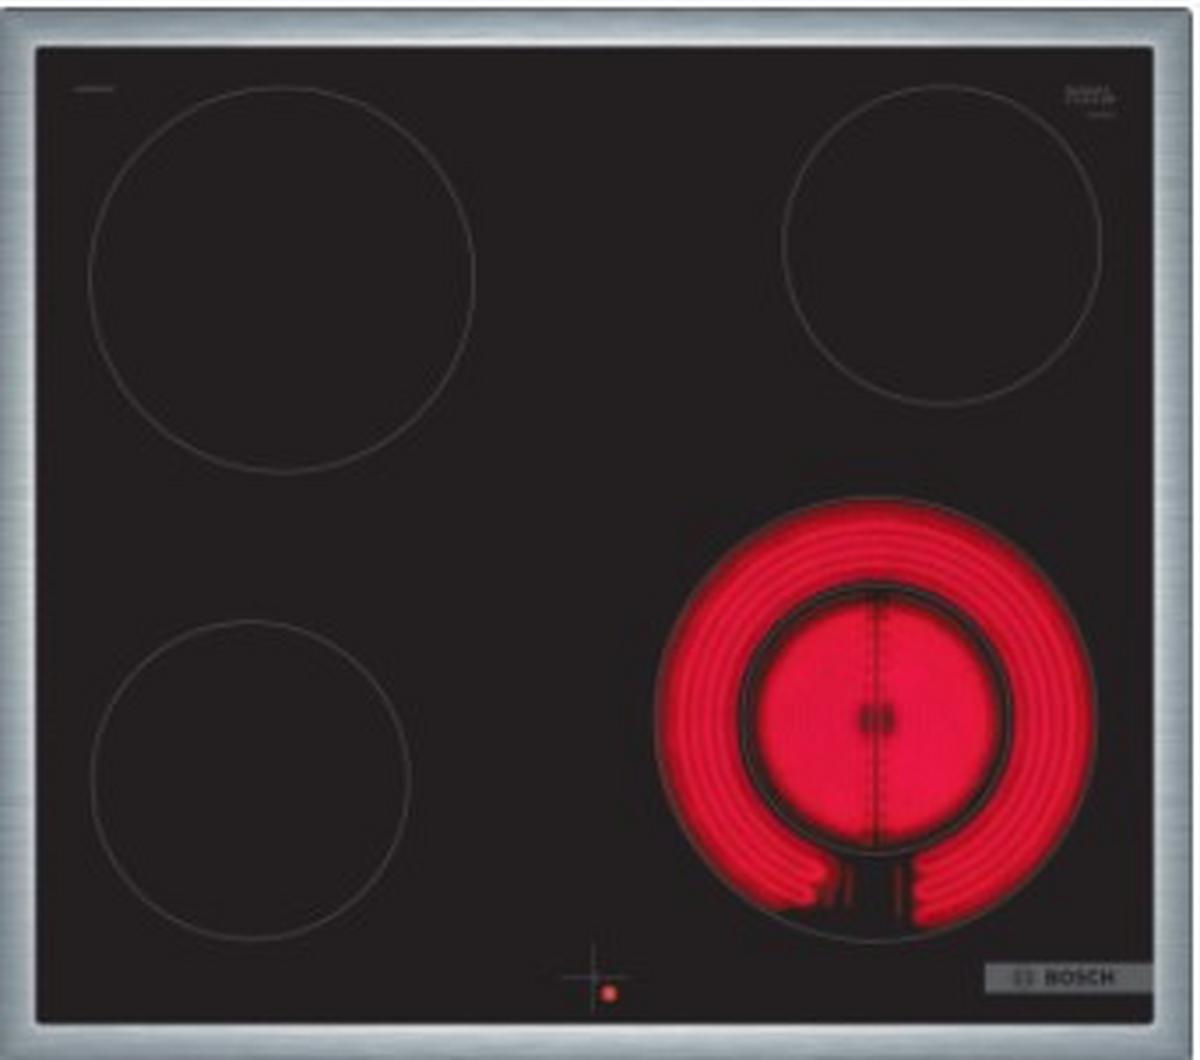
Task: Click the dark center sensor of glowing burner
Action: tap(876, 716)
